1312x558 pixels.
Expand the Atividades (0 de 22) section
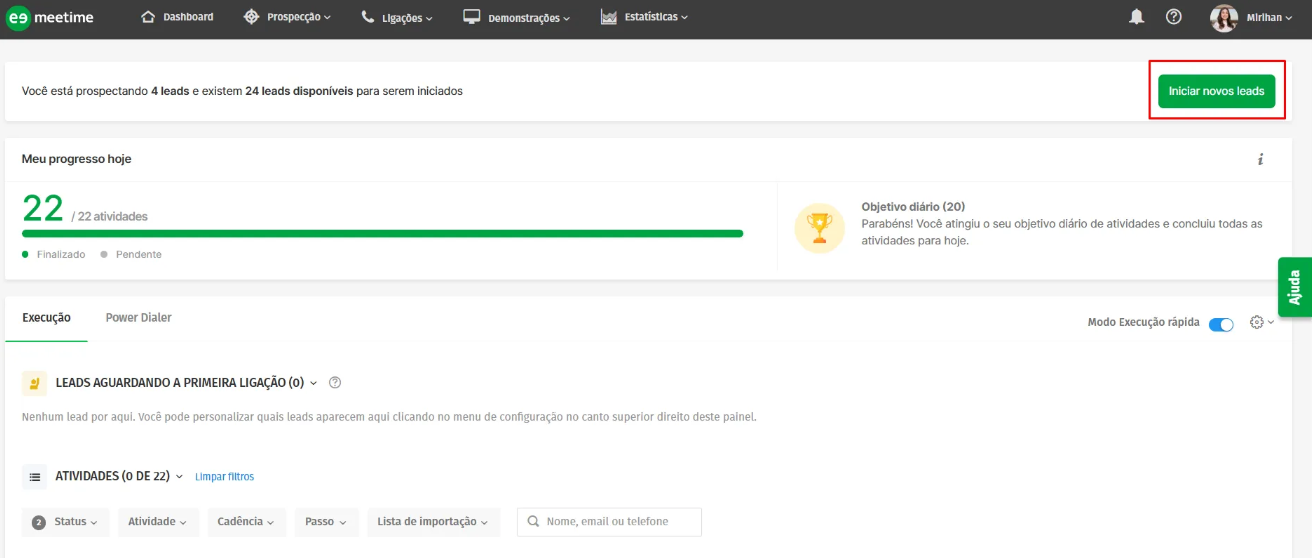[119, 477]
